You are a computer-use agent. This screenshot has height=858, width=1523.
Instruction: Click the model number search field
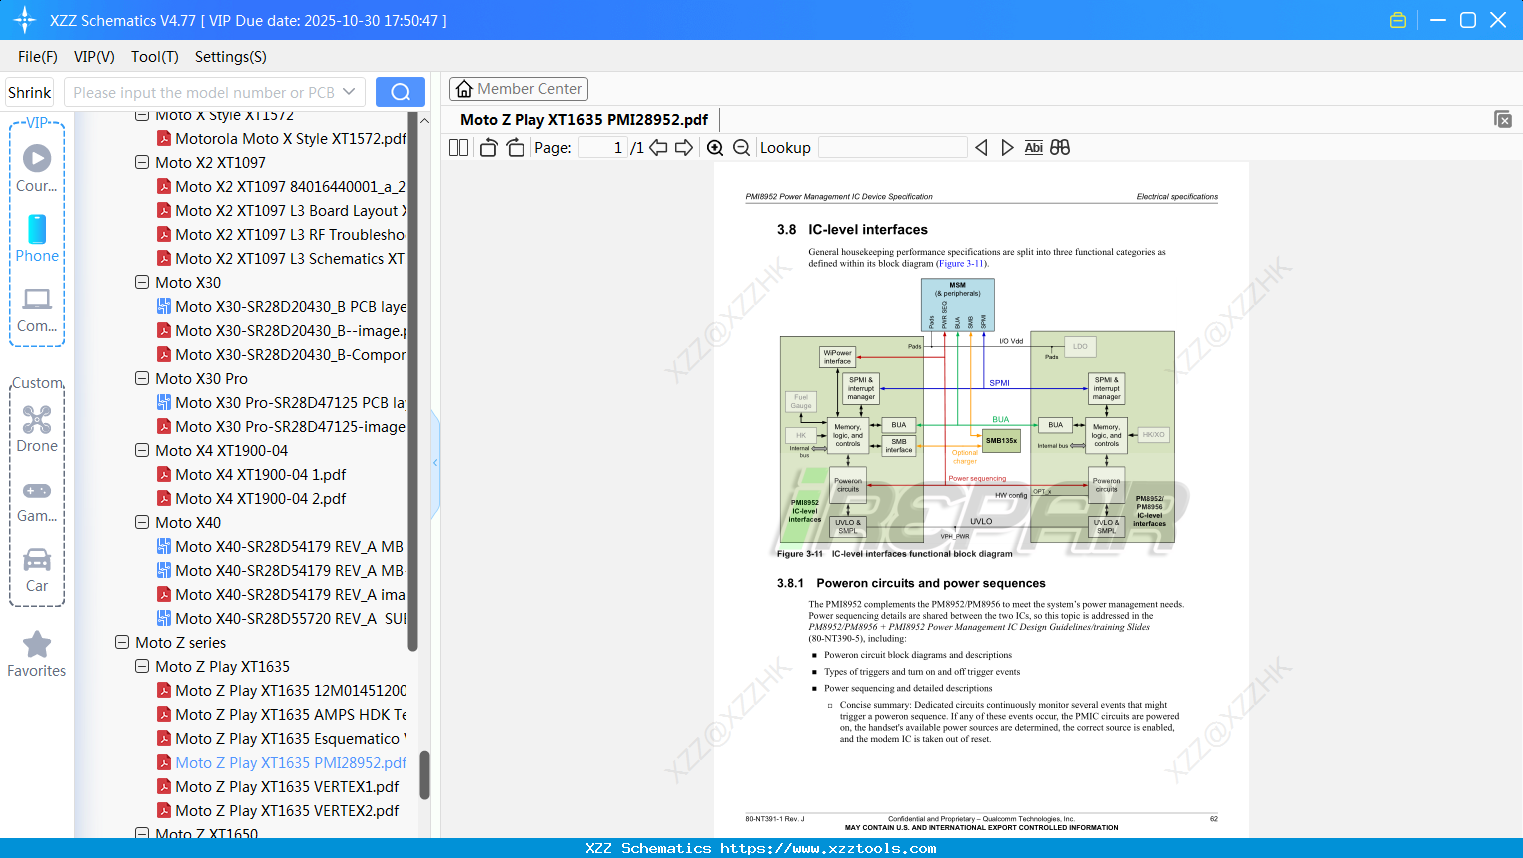coord(205,92)
